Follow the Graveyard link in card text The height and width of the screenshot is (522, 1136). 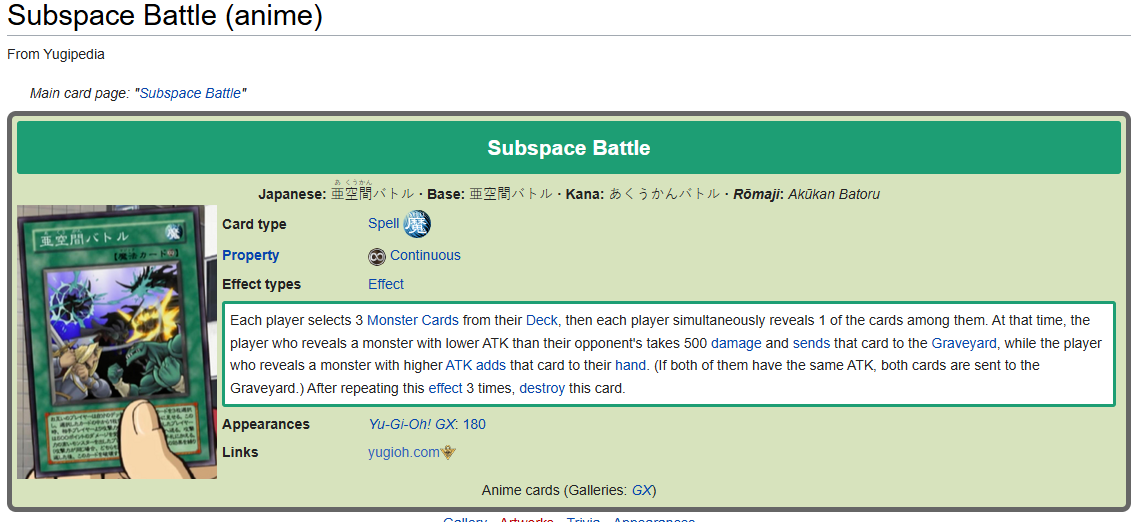tap(964, 343)
